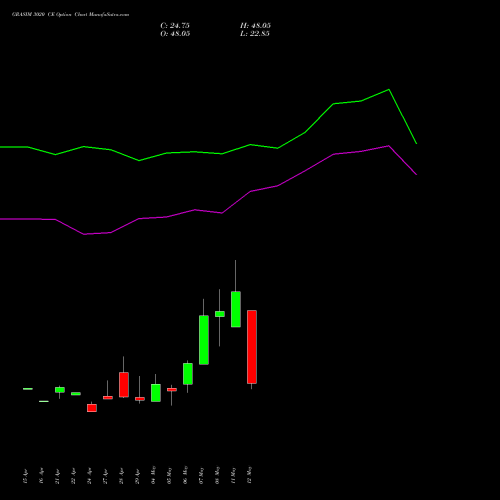This screenshot has height=500, width=500.
Task: Click the green candle for 06 May
Action: (188, 374)
